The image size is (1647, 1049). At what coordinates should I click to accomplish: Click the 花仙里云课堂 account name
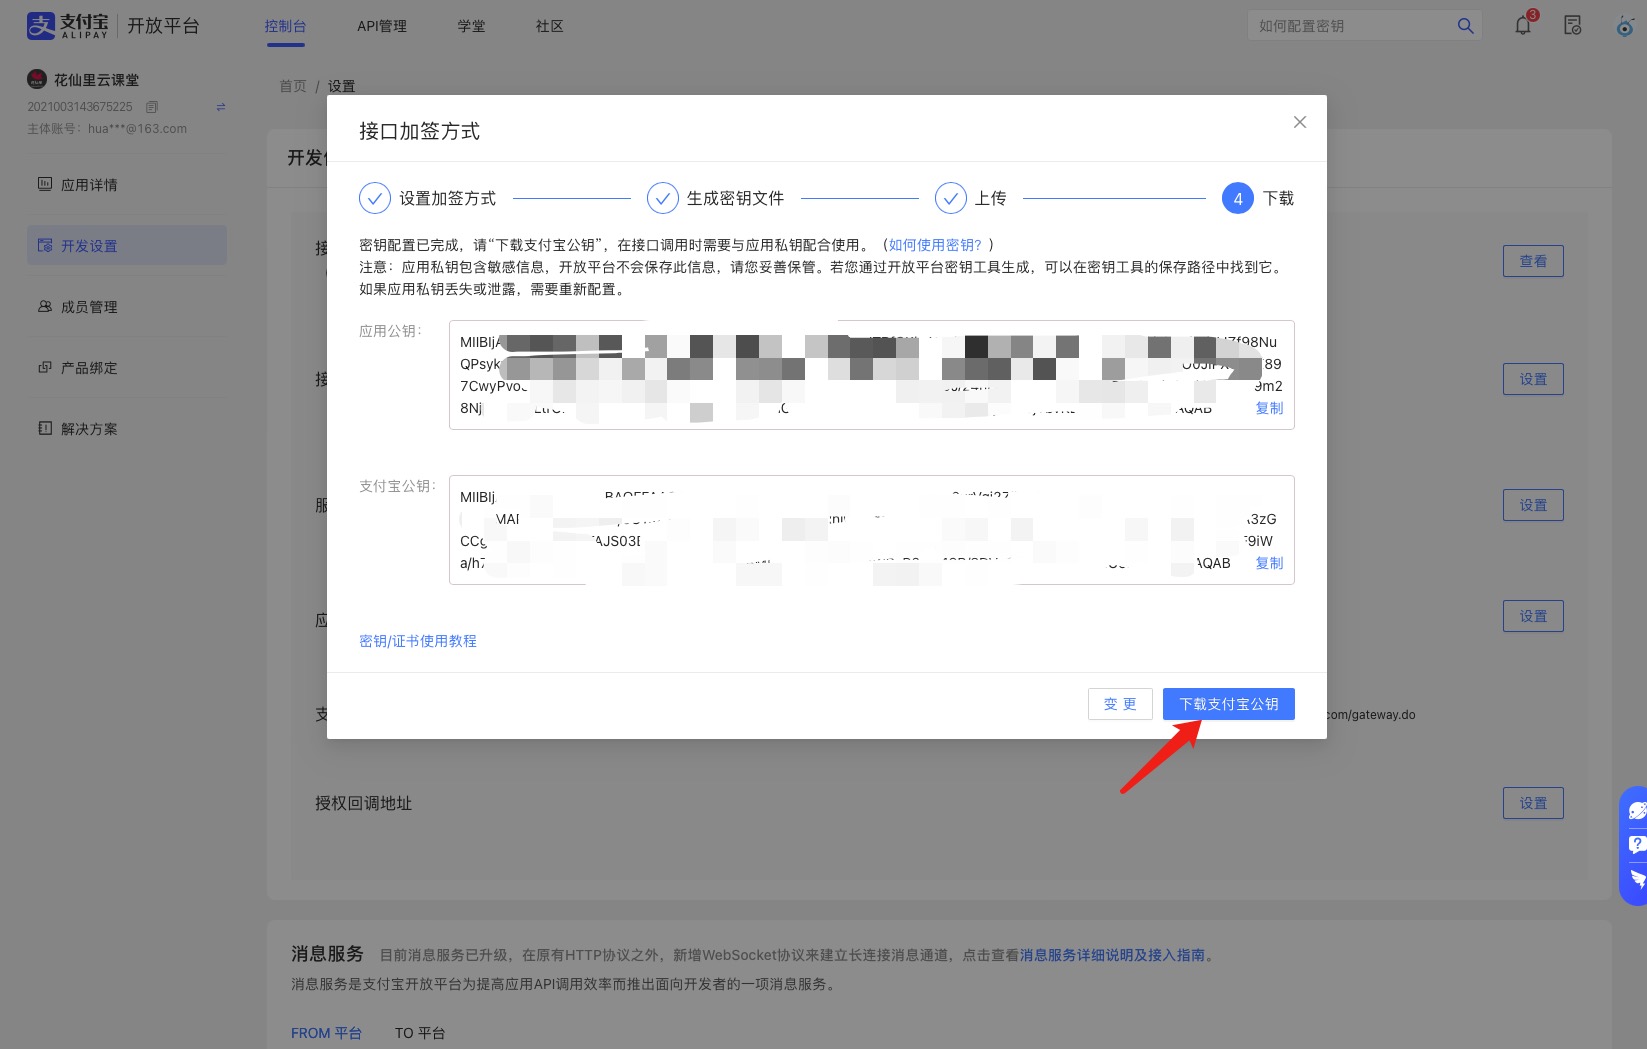click(97, 79)
